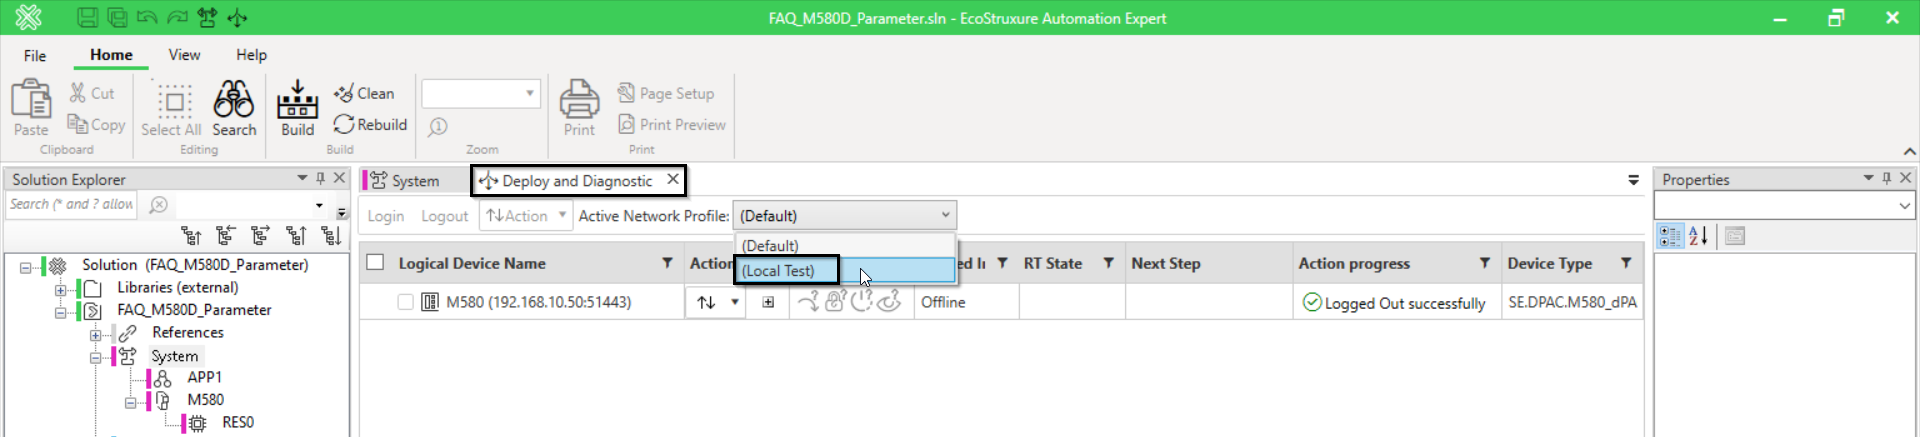Choose (Default) in the profile list
1920x437 pixels.
click(x=845, y=245)
